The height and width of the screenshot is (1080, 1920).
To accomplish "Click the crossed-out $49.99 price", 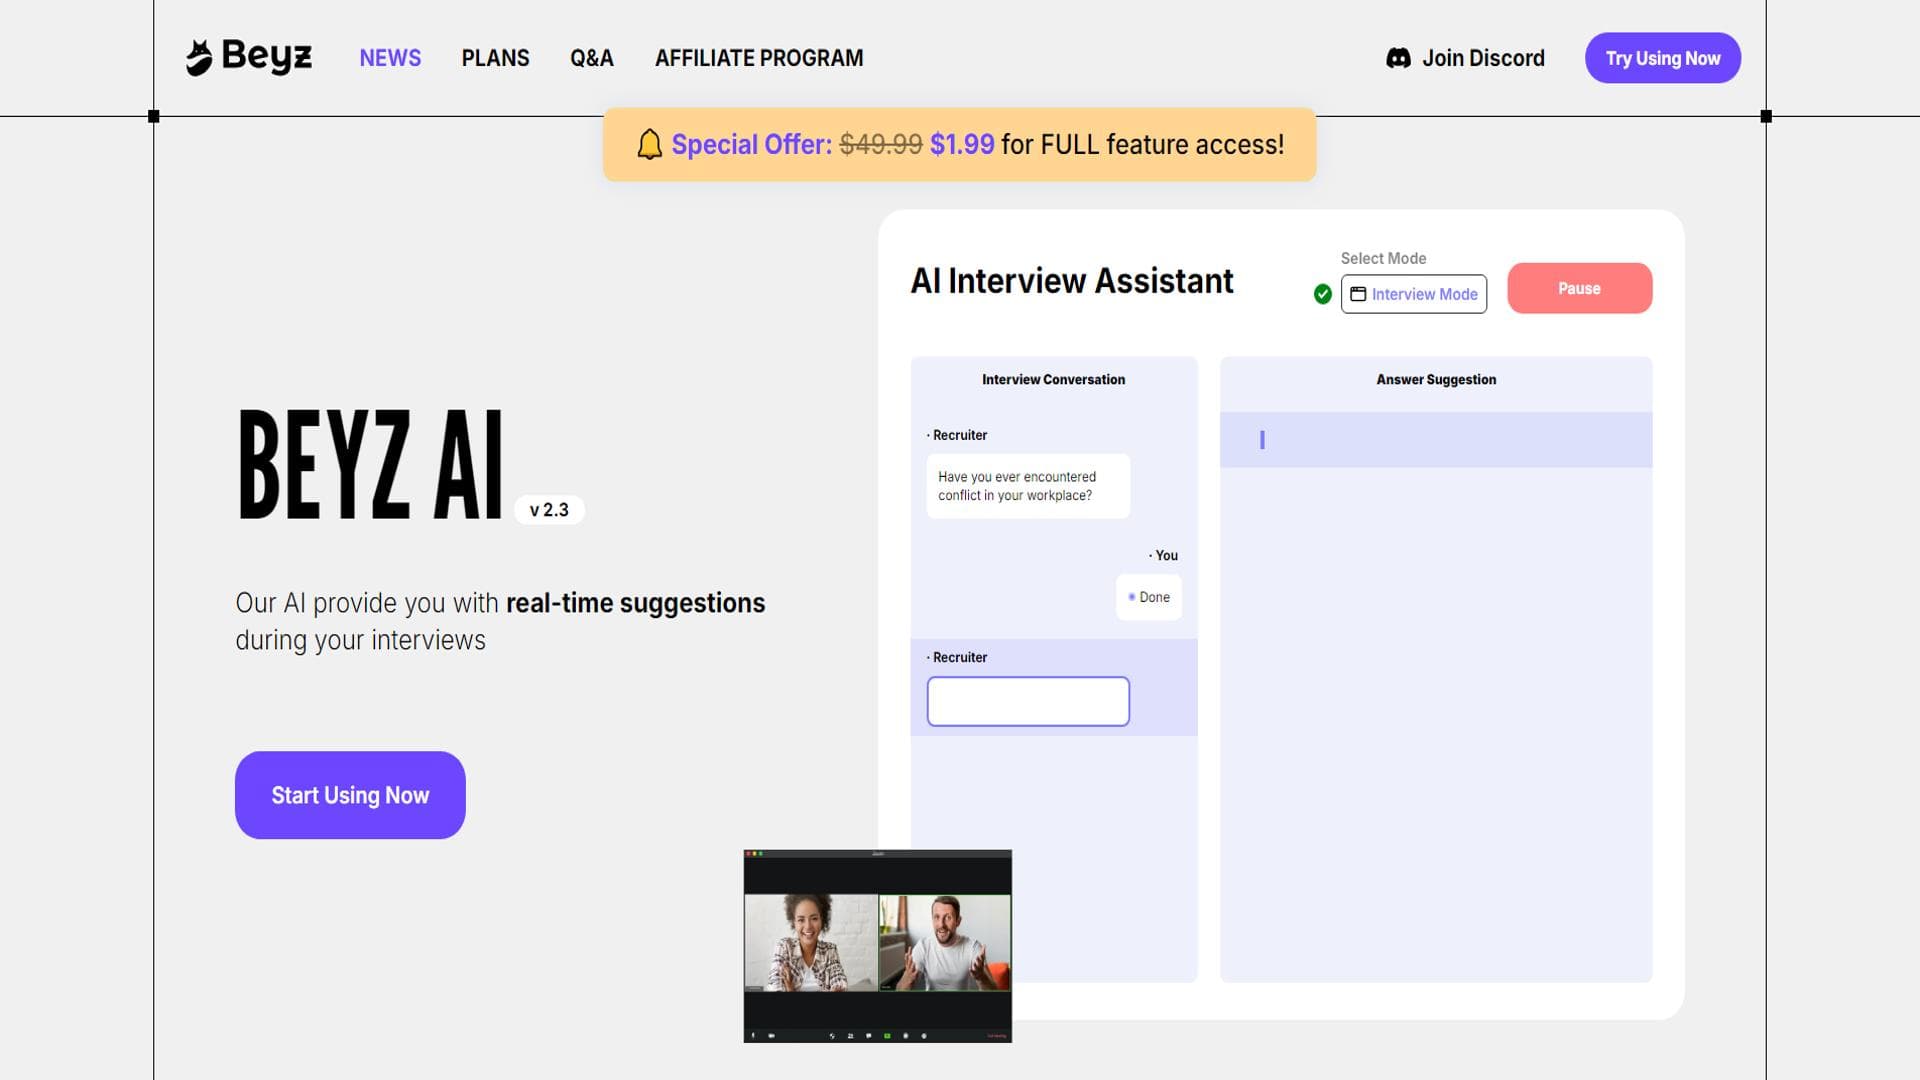I will [x=881, y=145].
